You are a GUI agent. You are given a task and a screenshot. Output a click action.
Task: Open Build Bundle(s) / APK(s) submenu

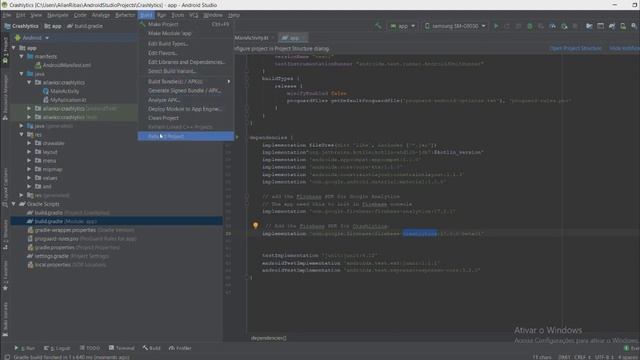186,81
